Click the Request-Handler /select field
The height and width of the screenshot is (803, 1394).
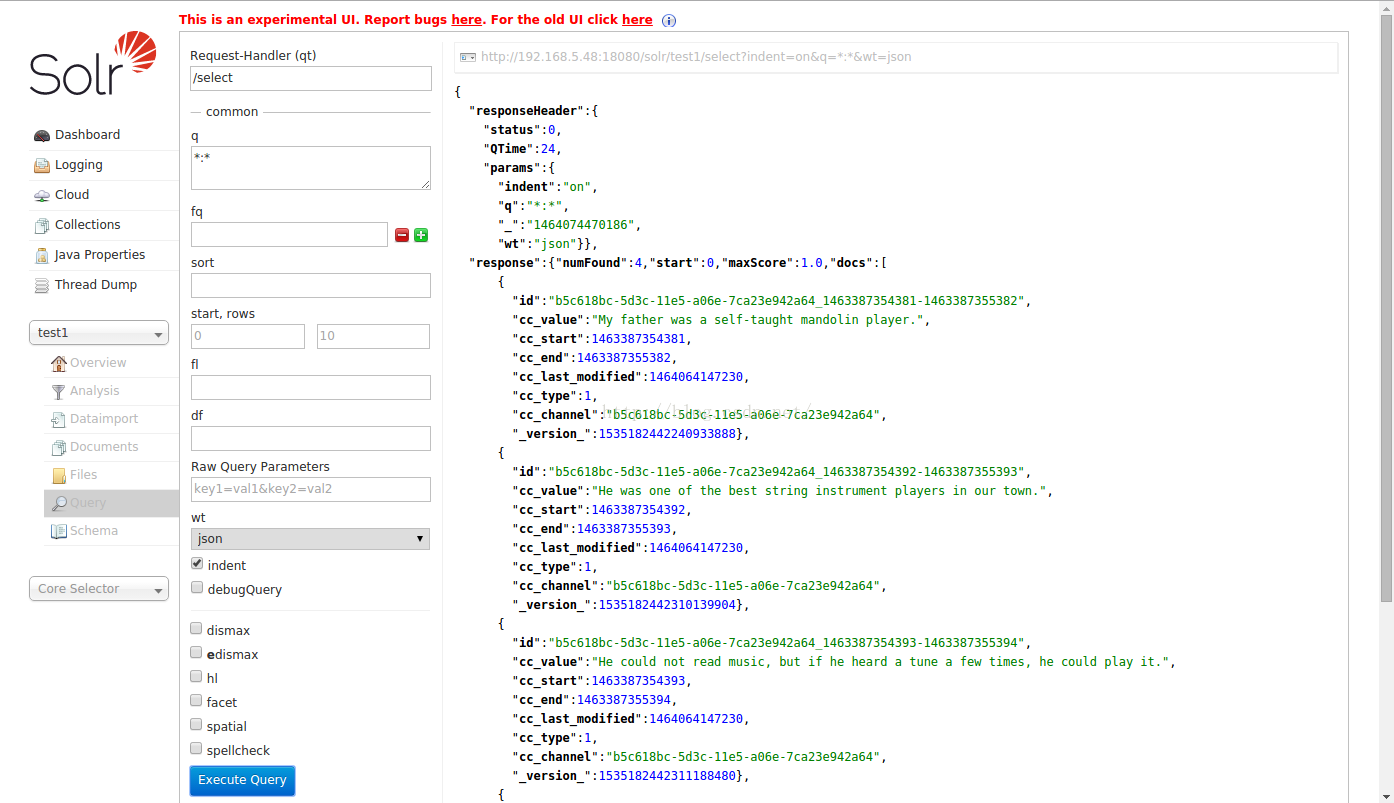click(x=311, y=78)
